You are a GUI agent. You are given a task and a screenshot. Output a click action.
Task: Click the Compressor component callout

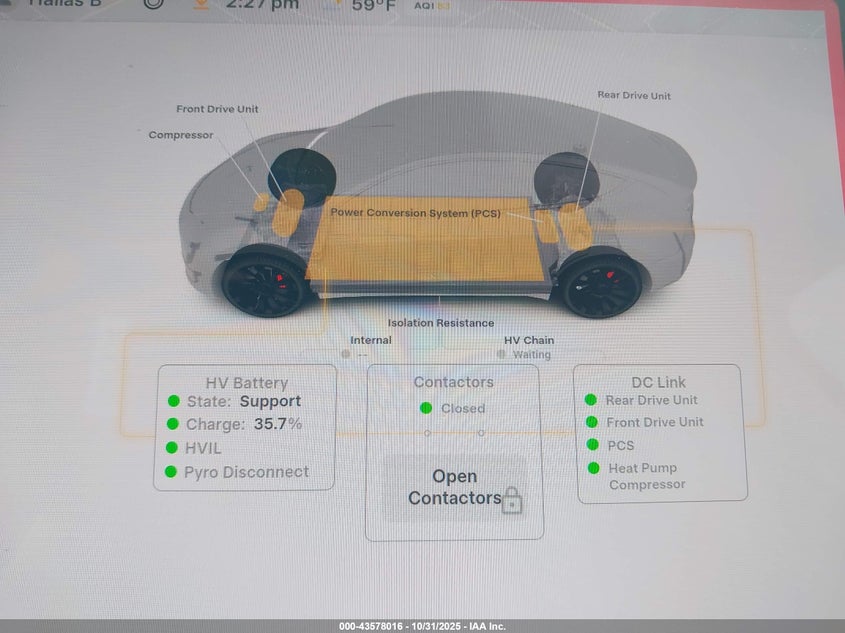[x=180, y=135]
